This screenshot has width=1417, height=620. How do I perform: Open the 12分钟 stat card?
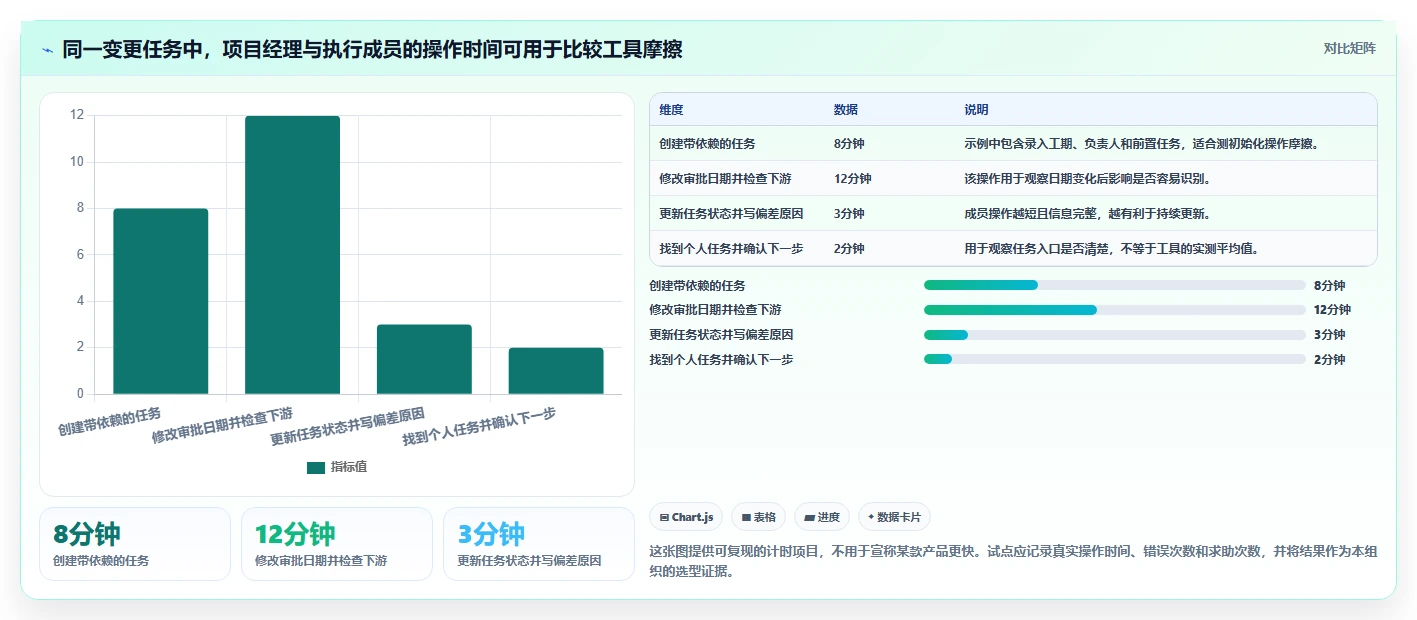337,544
